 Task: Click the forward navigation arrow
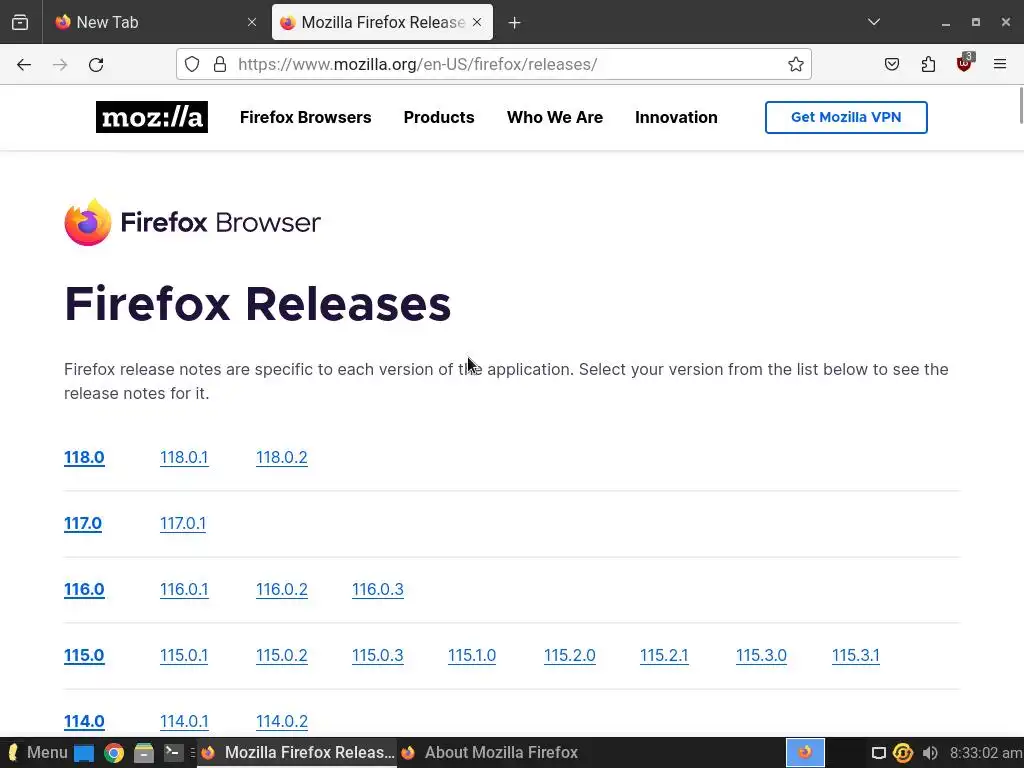click(60, 65)
